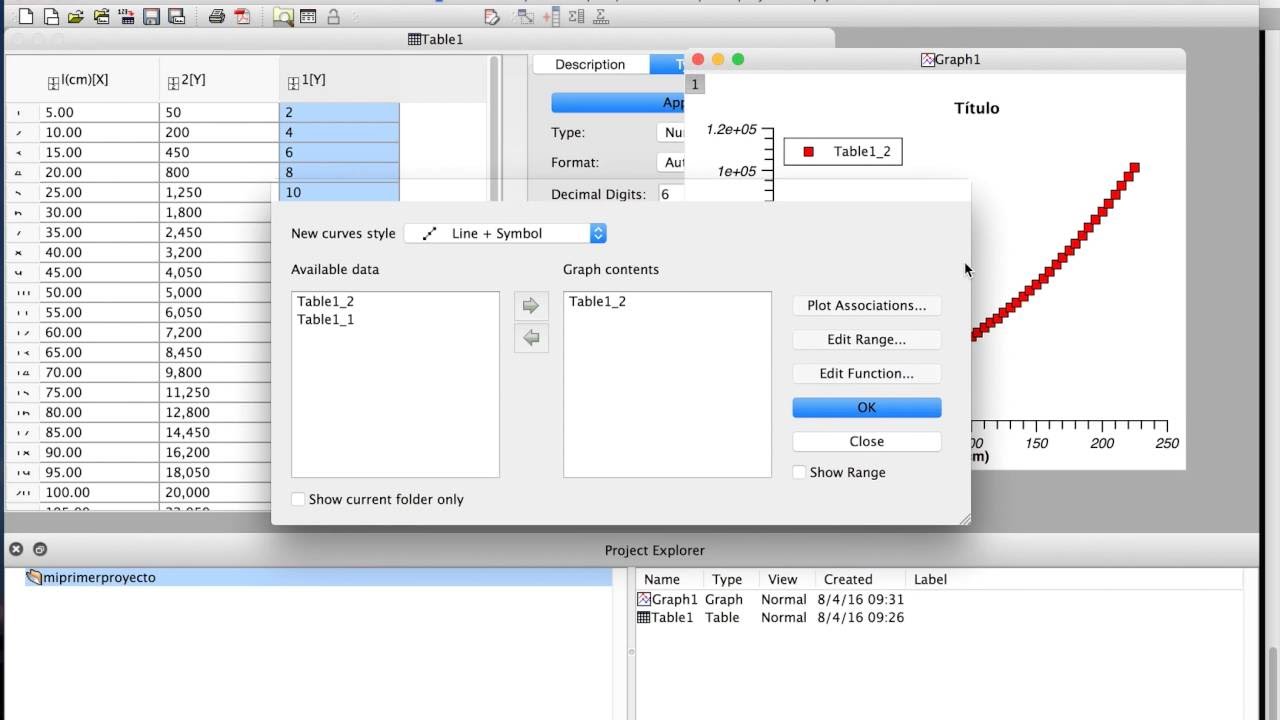Viewport: 1280px width, 720px height.
Task: Click the miprimerproyecto folder icon
Action: click(x=34, y=577)
